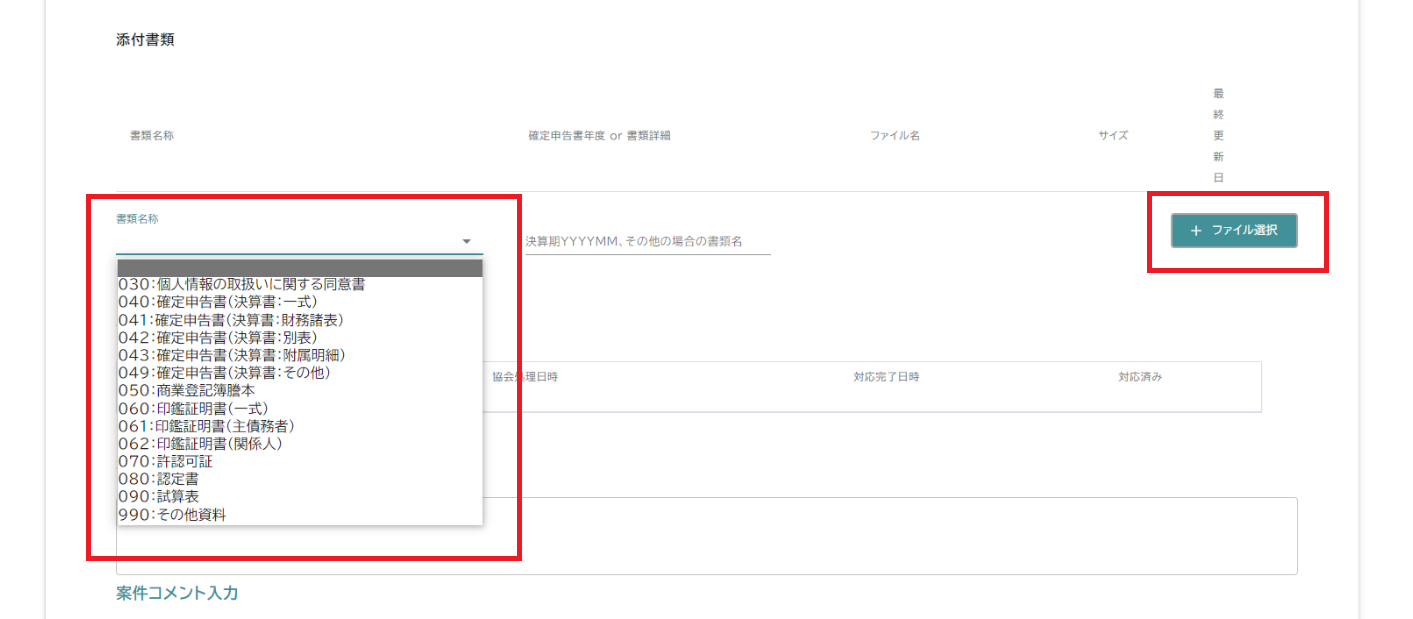Select 040:確定申告書(決算書:一式) option

tap(300, 302)
